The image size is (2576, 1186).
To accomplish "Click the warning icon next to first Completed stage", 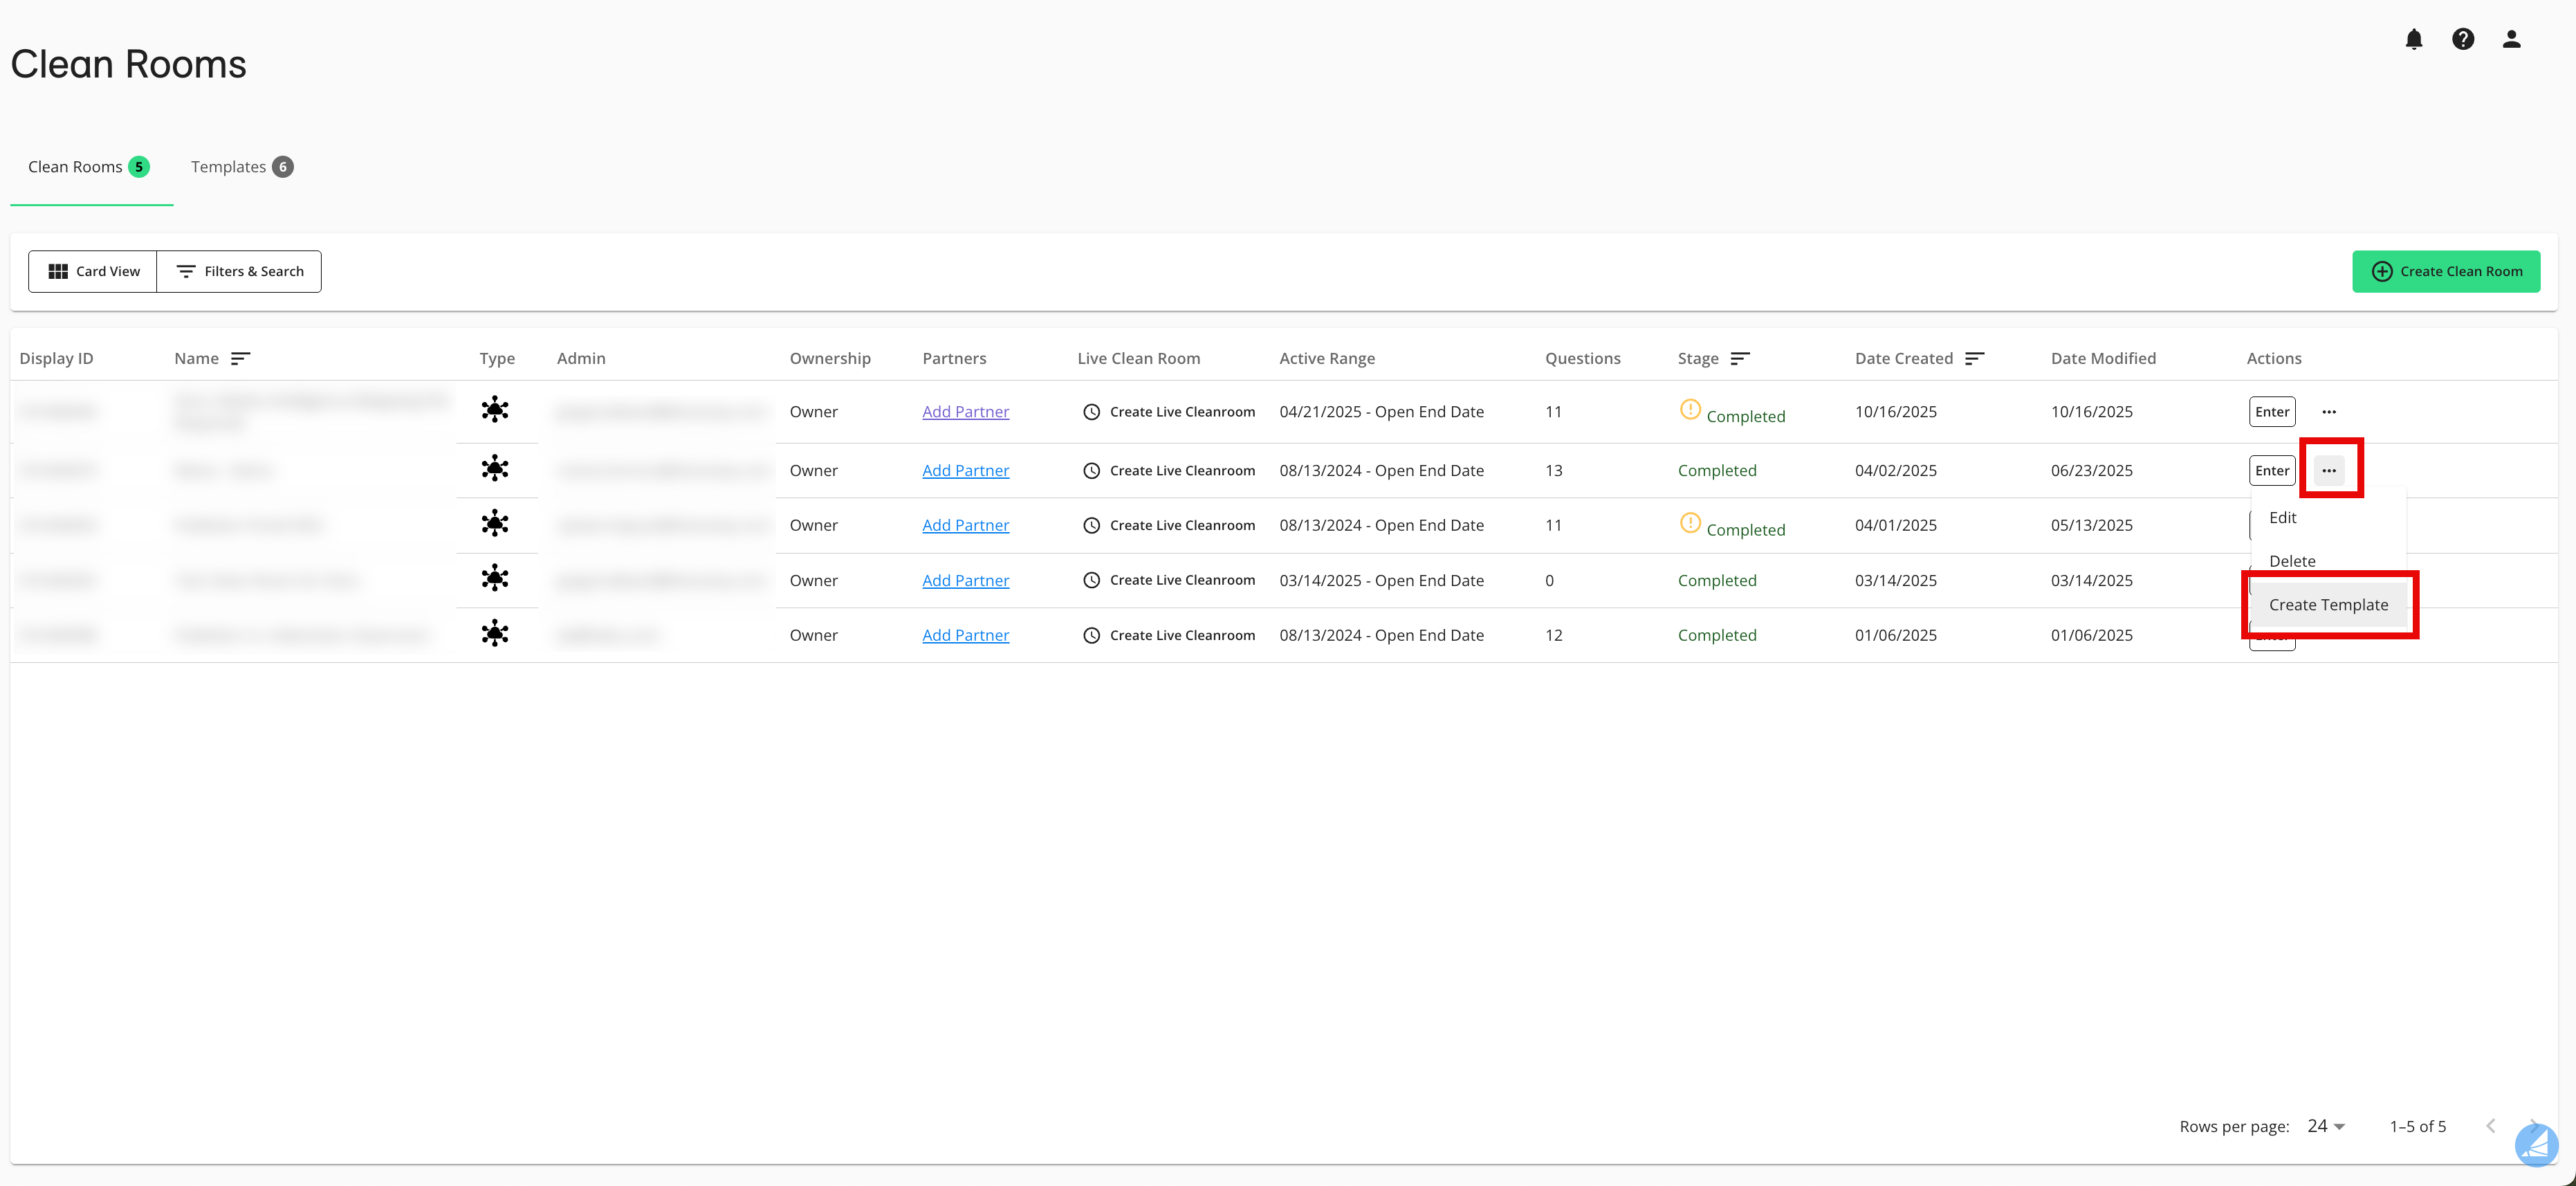I will [1690, 410].
